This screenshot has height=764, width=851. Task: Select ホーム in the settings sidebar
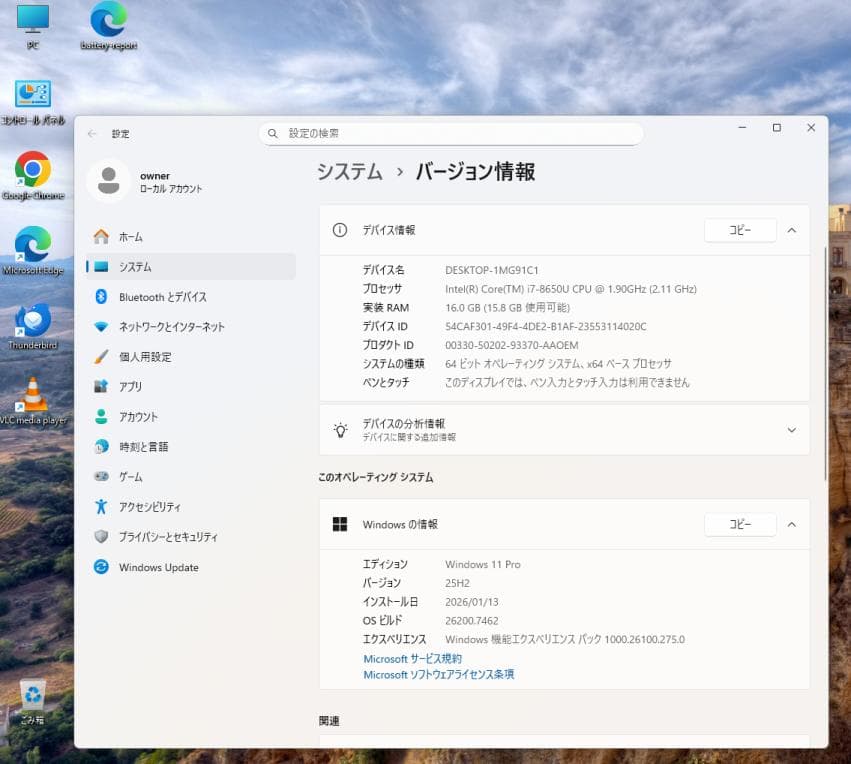(x=191, y=237)
